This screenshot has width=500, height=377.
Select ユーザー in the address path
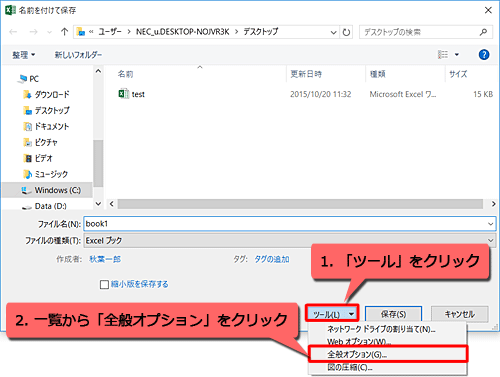(110, 32)
